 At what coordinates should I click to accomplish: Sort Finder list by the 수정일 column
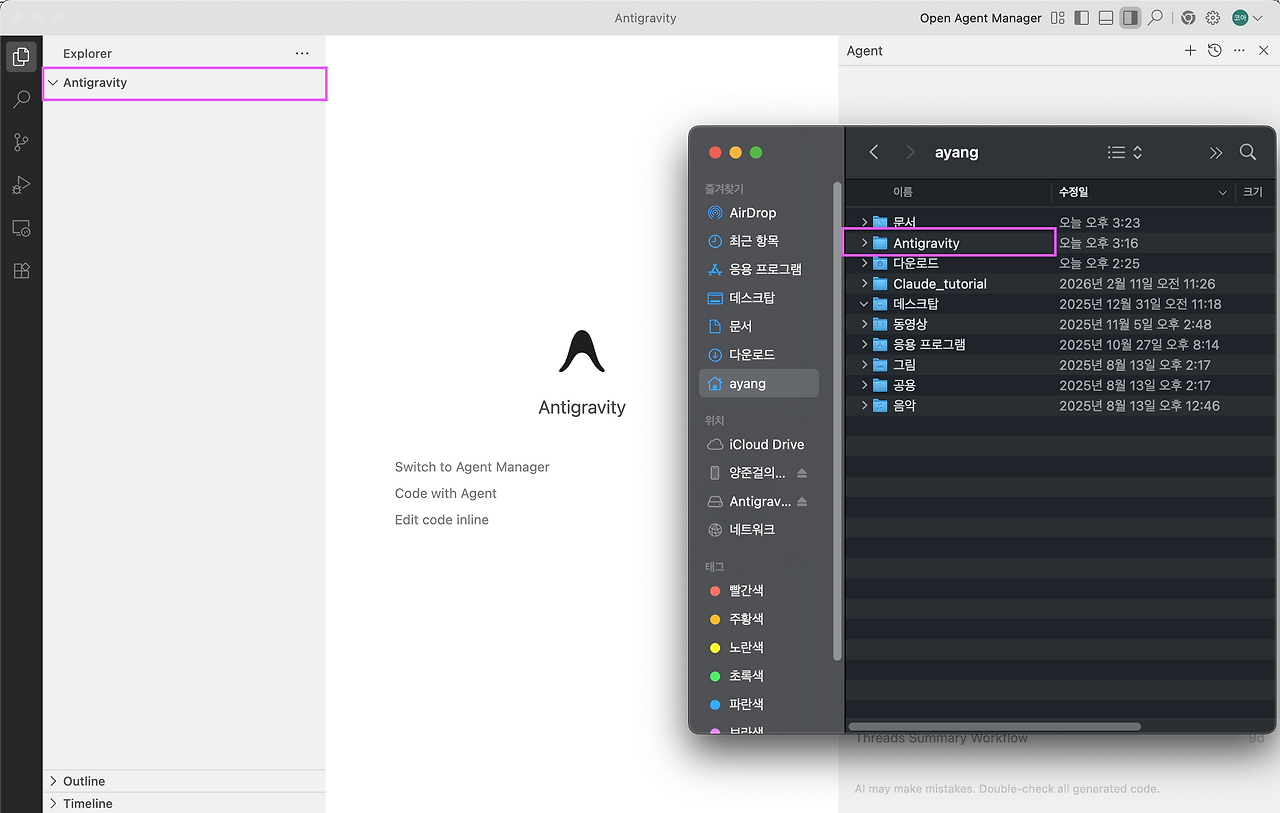(1144, 192)
